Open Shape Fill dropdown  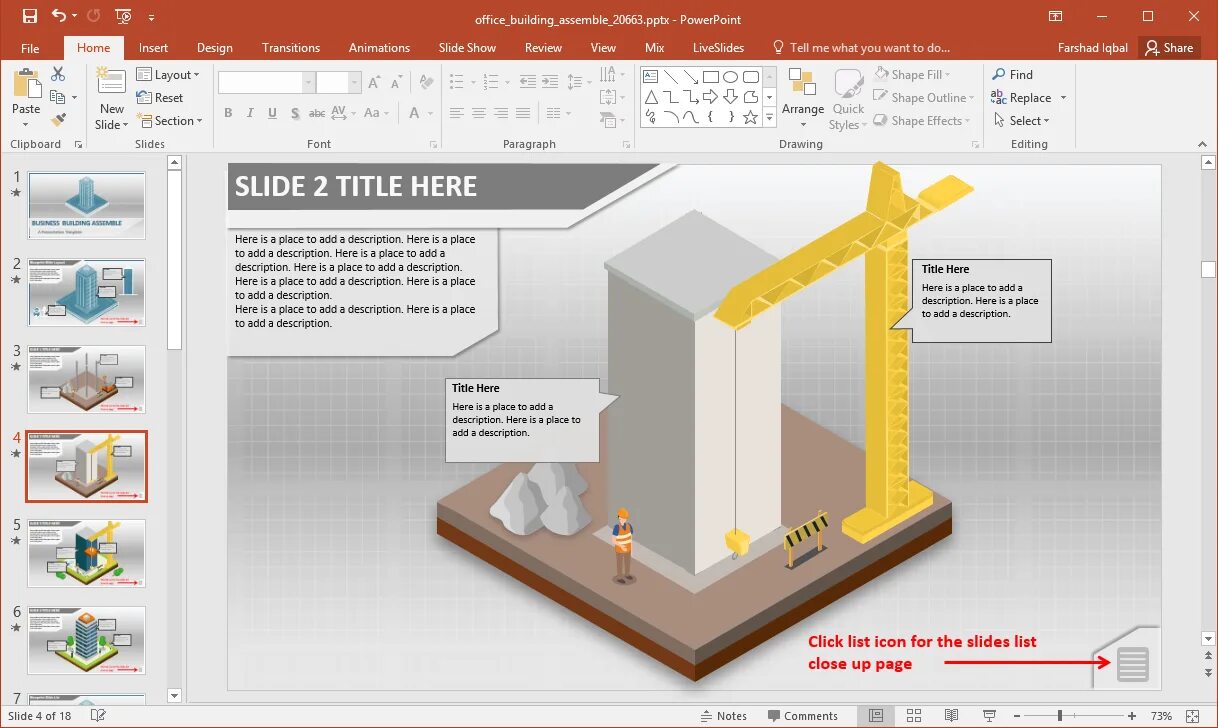(912, 74)
